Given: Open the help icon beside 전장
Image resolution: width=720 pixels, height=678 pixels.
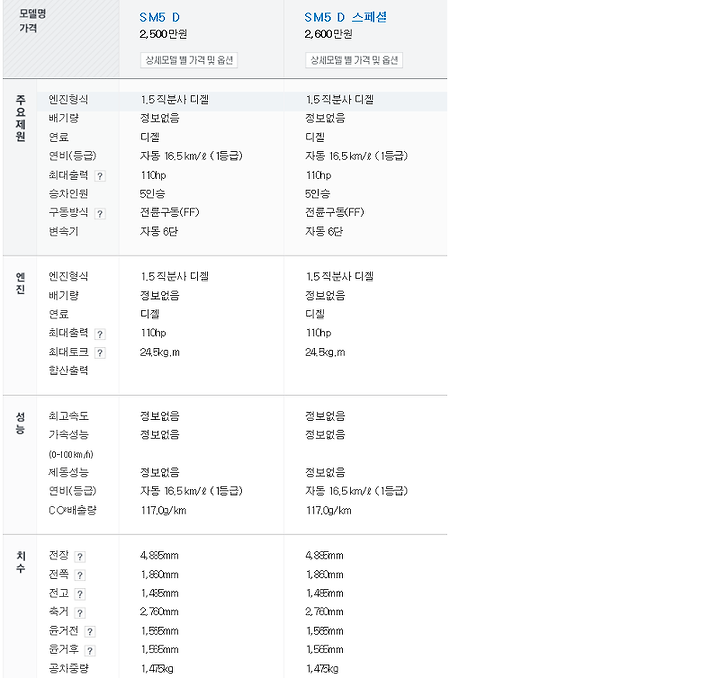Looking at the screenshot, I should click(x=79, y=557).
